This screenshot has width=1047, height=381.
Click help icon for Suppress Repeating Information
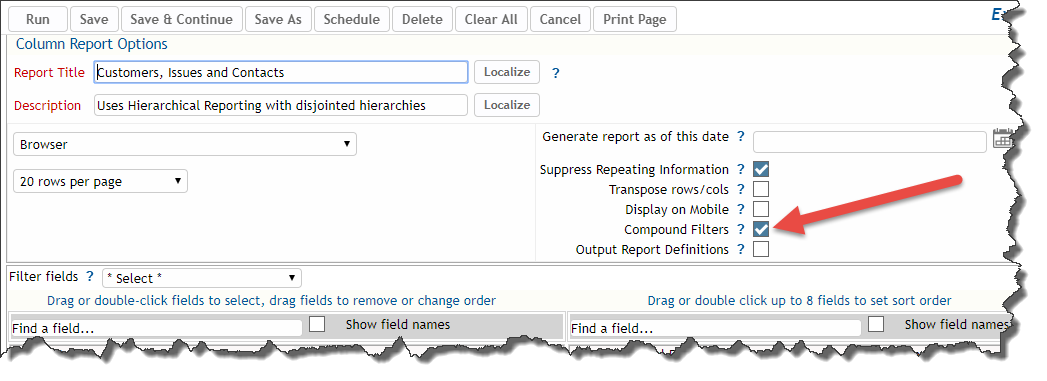point(740,169)
